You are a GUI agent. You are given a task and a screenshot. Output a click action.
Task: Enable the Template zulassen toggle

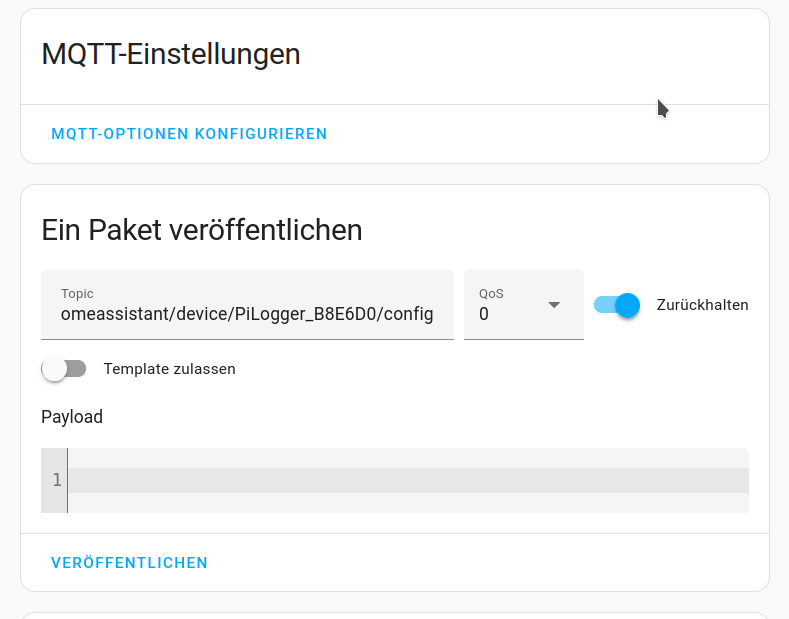tap(64, 369)
